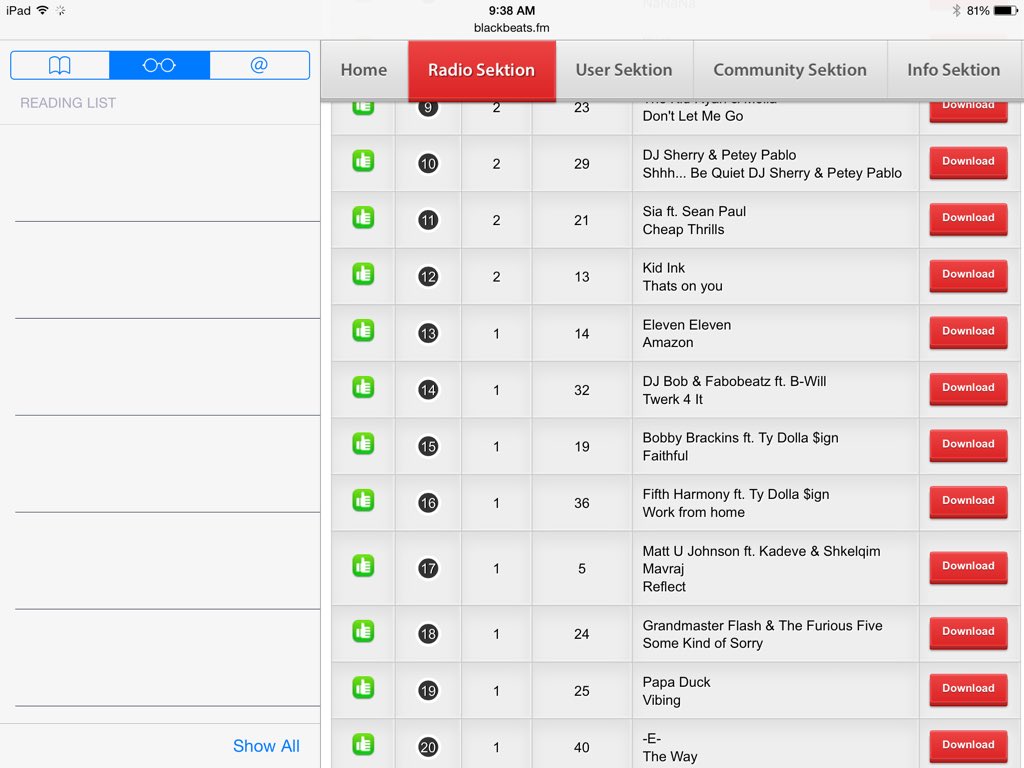Viewport: 1024px width, 768px height.
Task: Download Cheap Thrills by Sia
Action: point(968,218)
